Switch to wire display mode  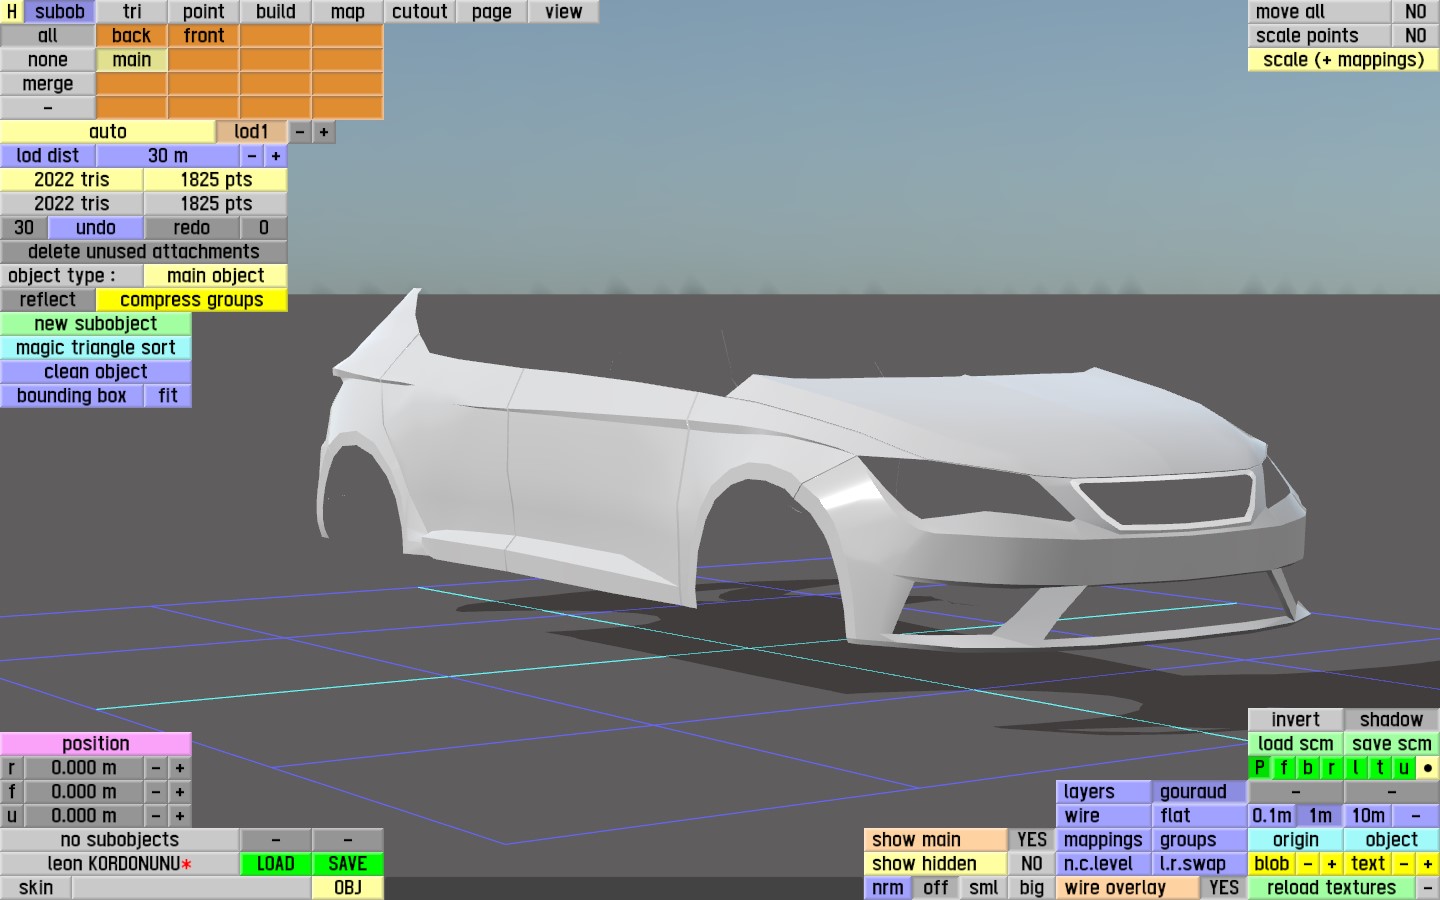[1104, 816]
